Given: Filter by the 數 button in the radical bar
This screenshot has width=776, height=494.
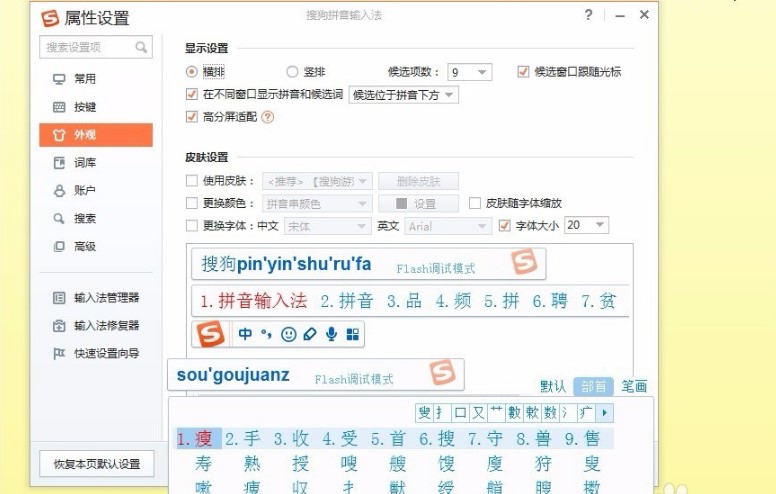Looking at the screenshot, I should [514, 412].
